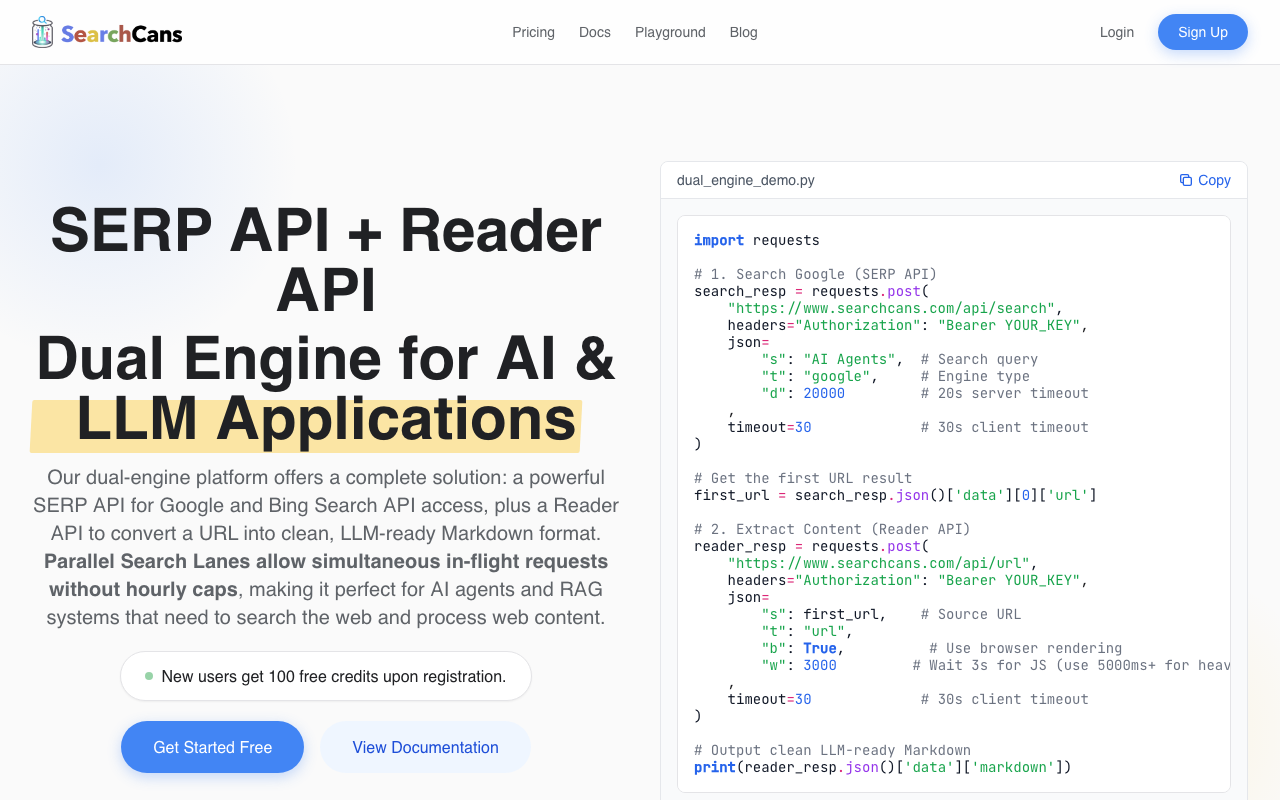Click the 100 free credits notice badge

click(326, 677)
